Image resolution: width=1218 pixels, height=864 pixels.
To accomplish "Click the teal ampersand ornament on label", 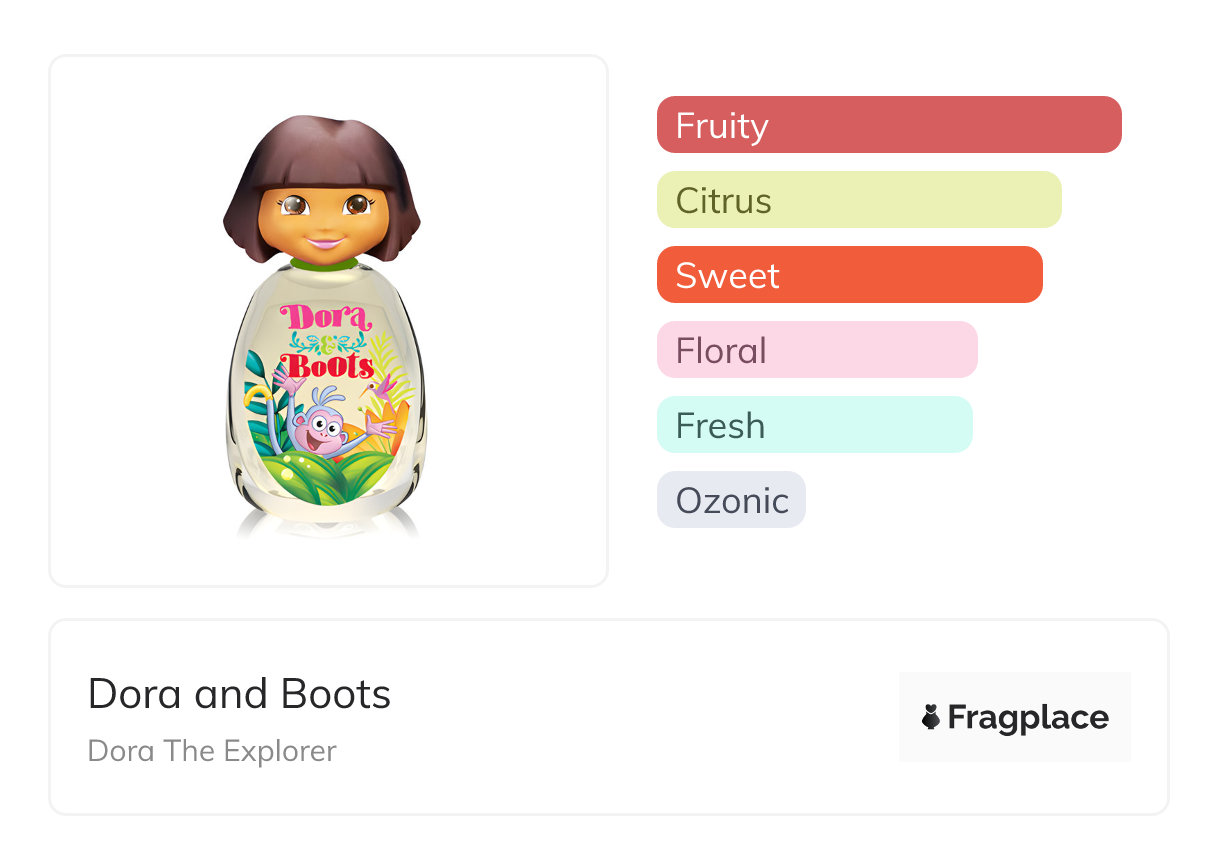I will (x=326, y=342).
